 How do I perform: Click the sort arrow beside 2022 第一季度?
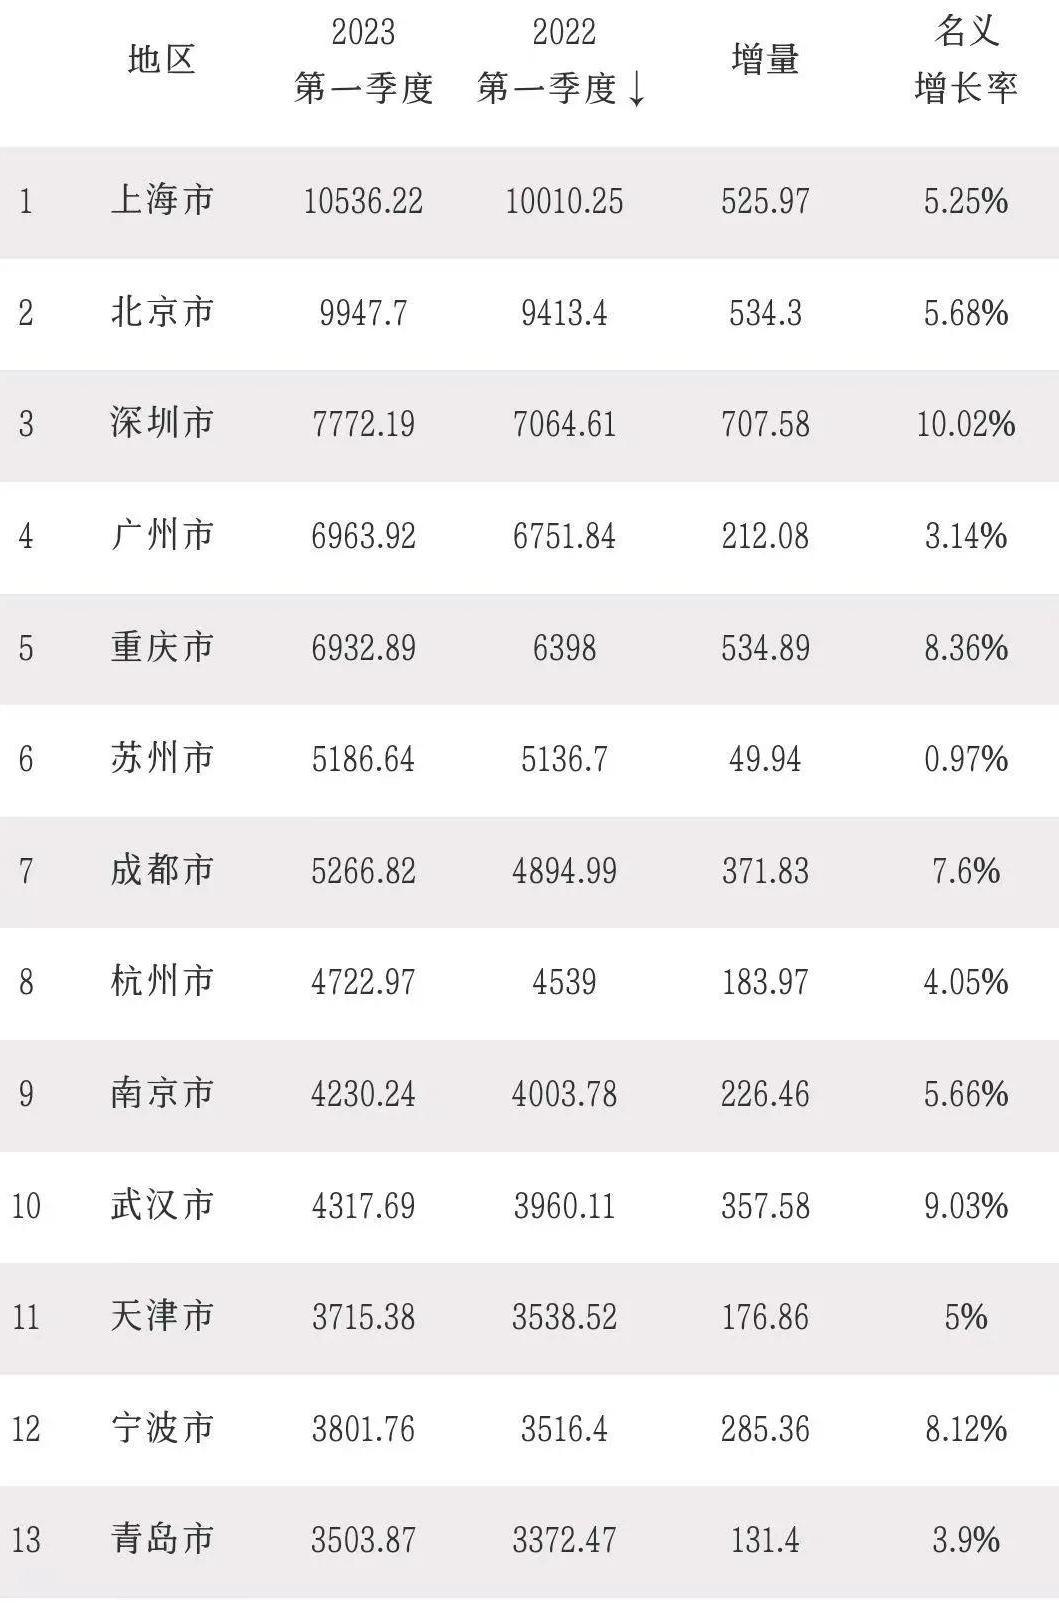(x=636, y=90)
